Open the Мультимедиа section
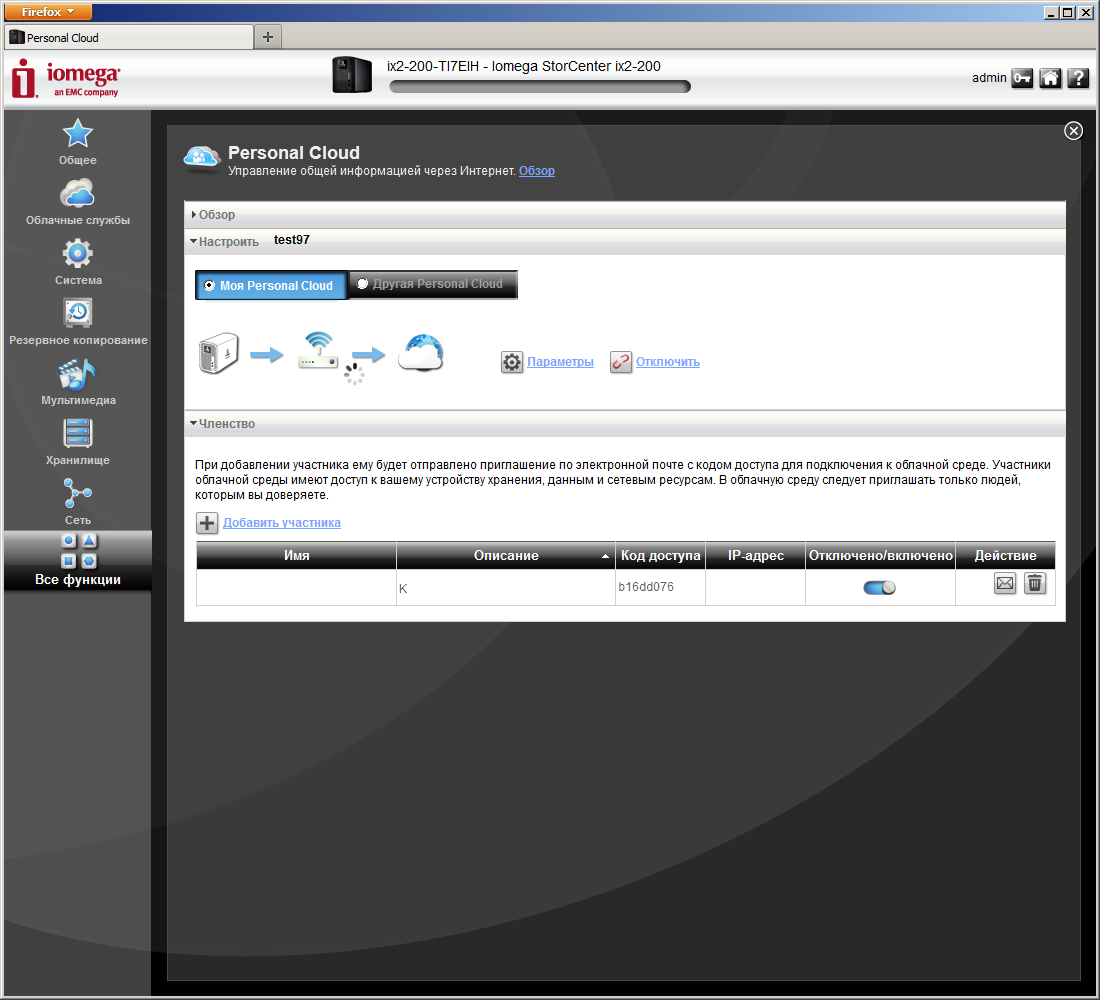The image size is (1100, 1000). 77,382
